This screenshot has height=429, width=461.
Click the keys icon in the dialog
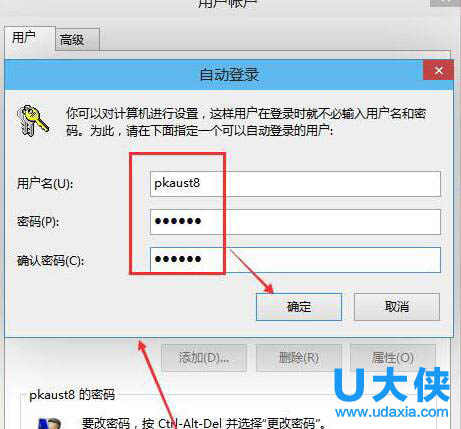click(x=33, y=121)
